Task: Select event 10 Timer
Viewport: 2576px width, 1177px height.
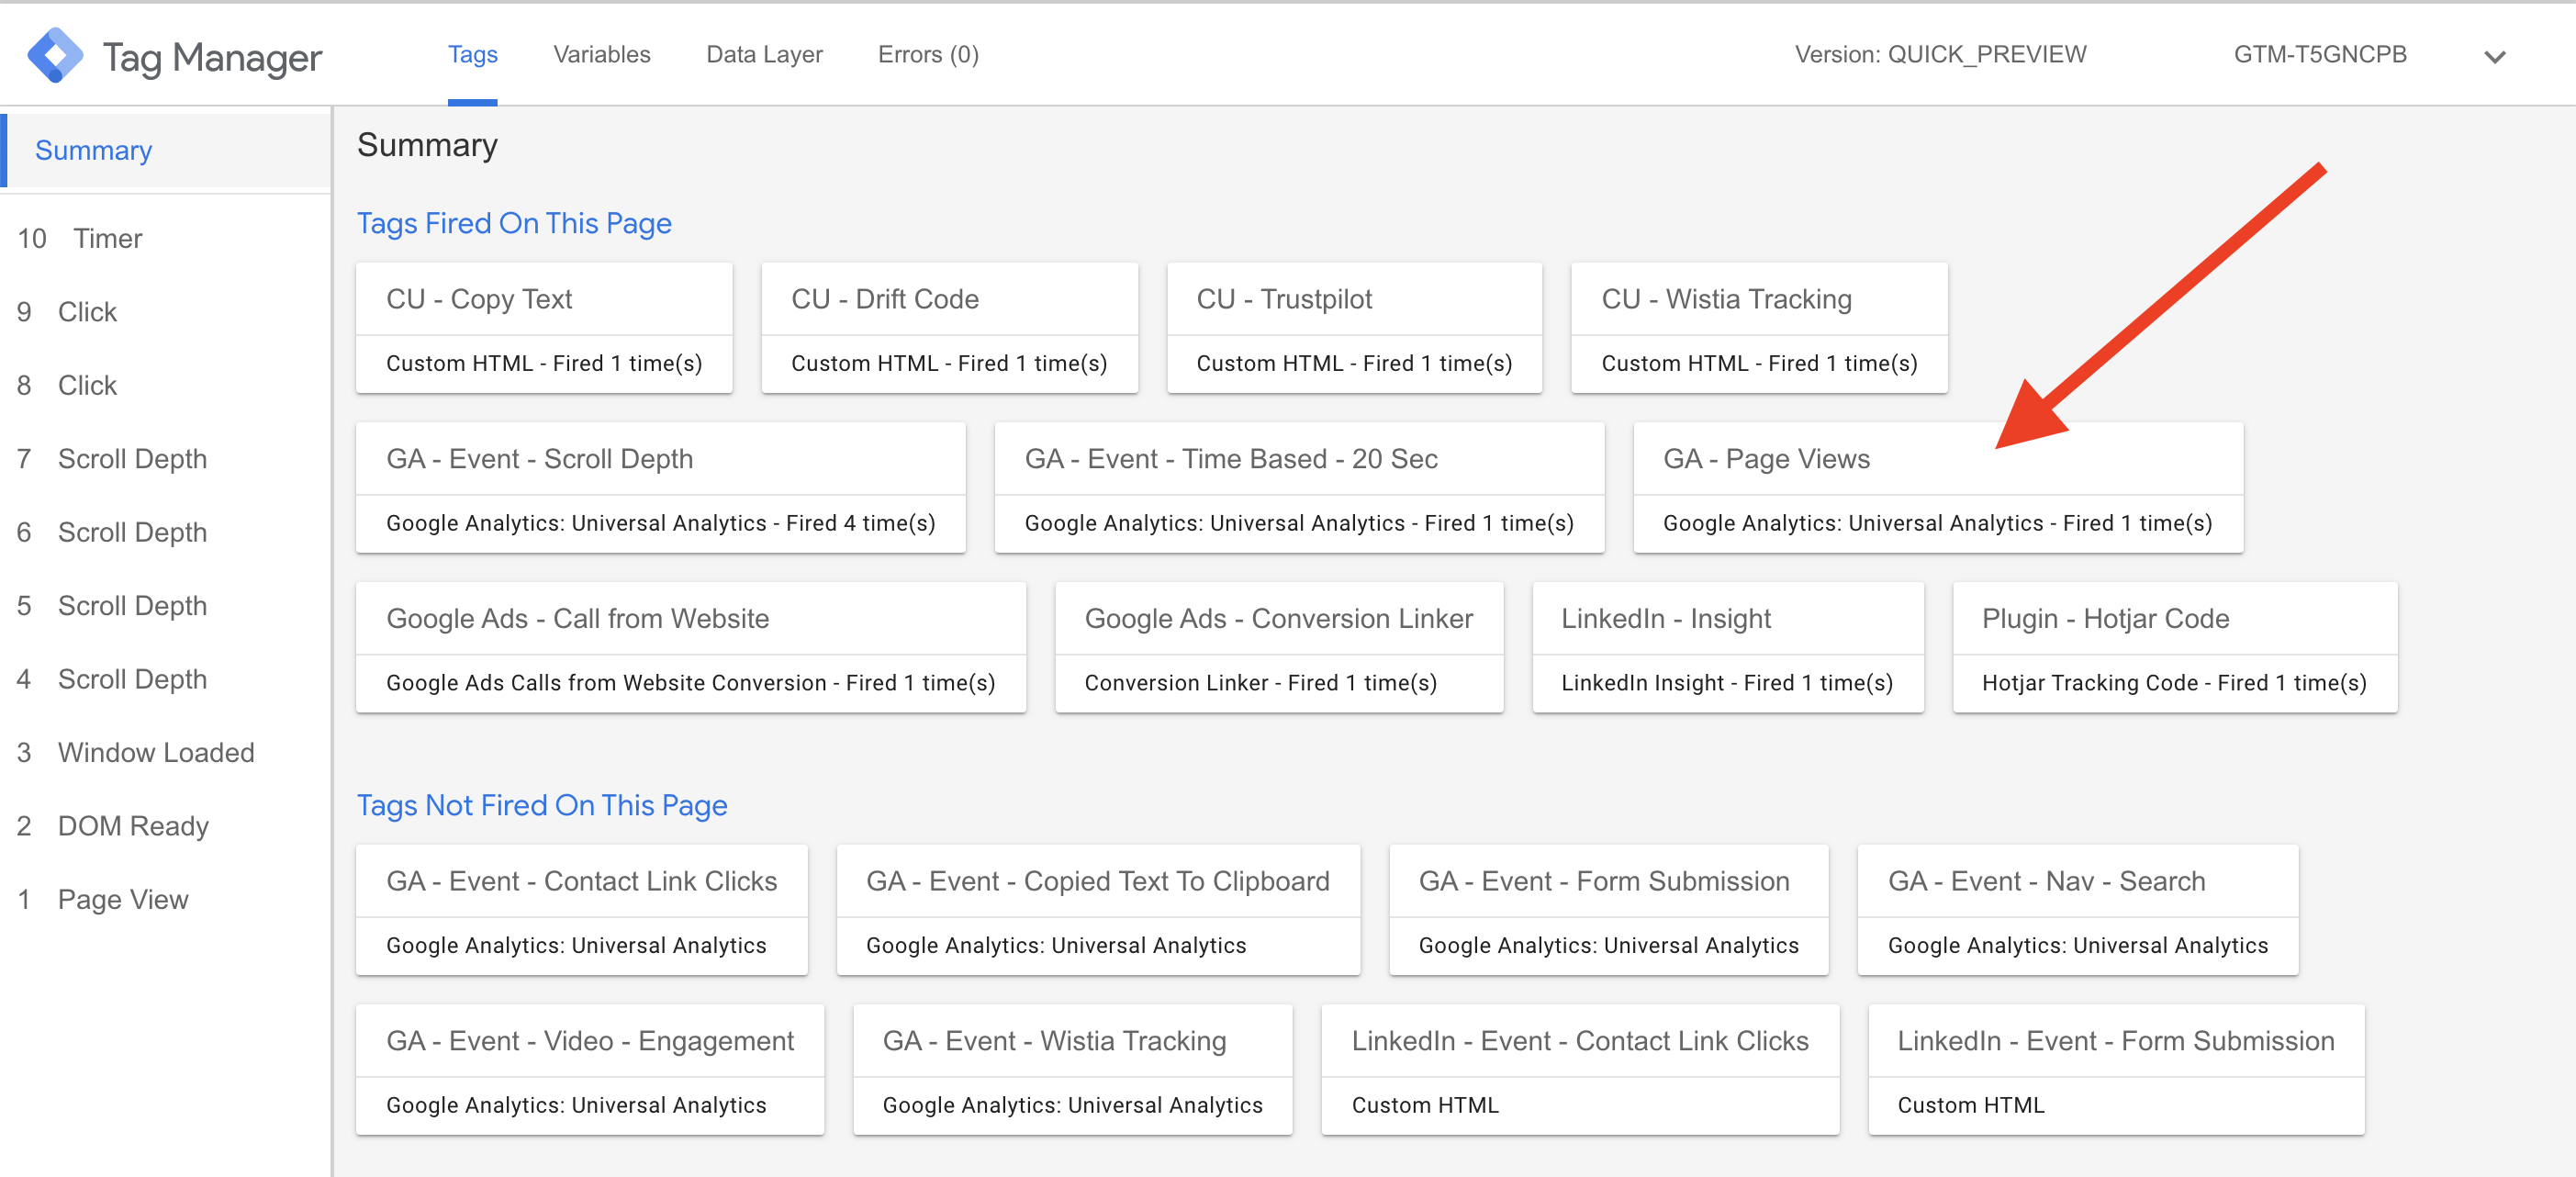Action: pyautogui.click(x=165, y=238)
